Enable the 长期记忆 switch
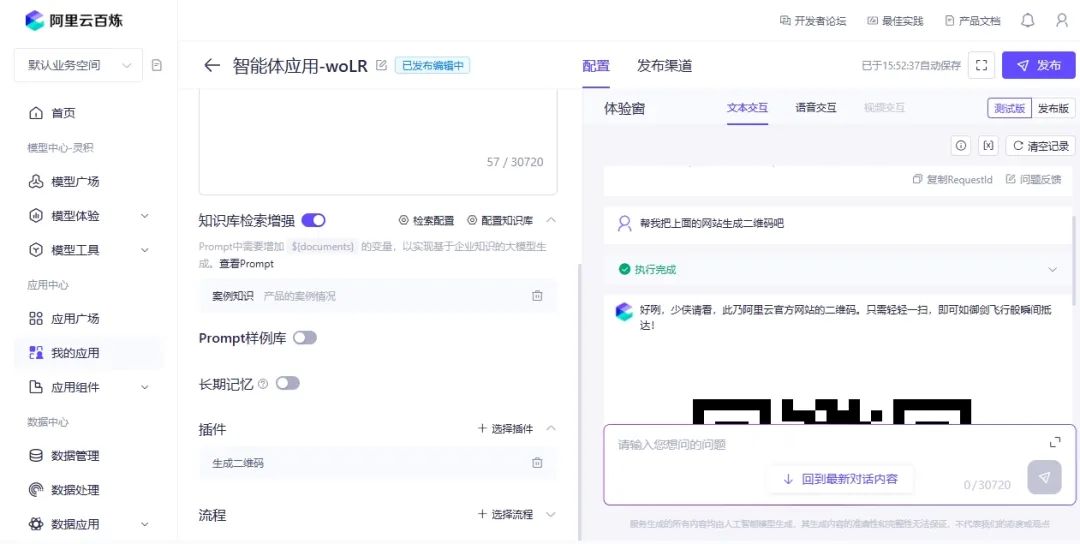The image size is (1080, 544). click(x=288, y=384)
